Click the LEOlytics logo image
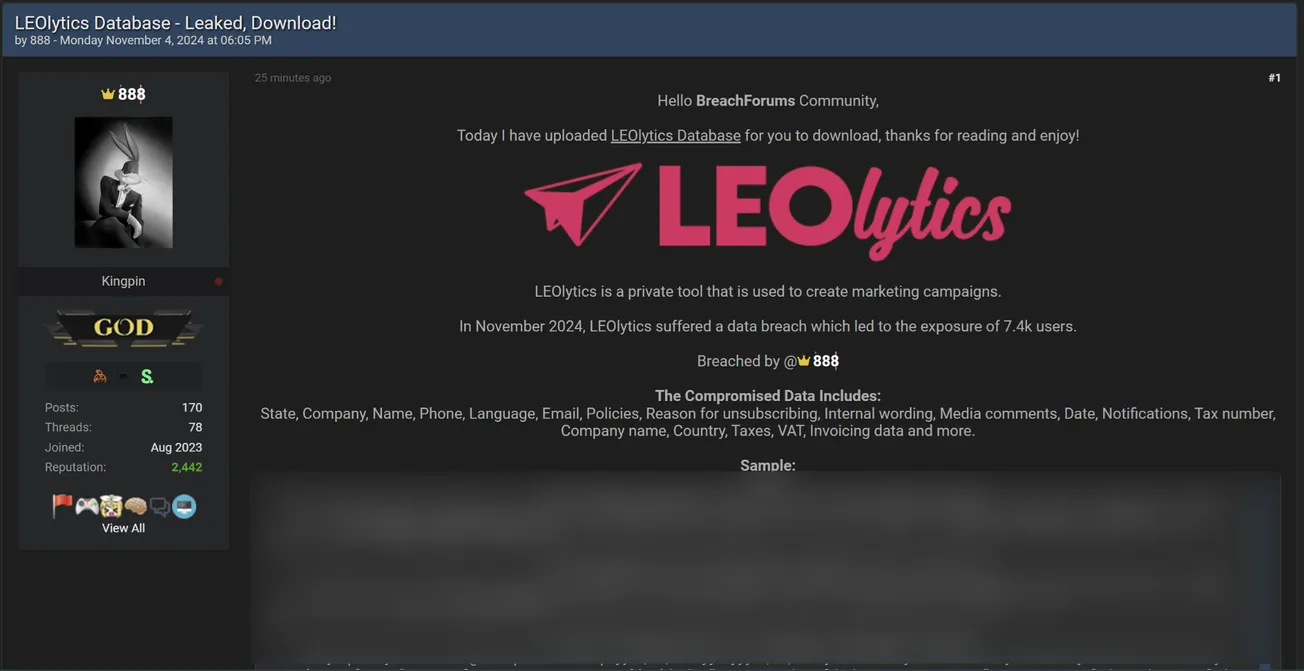 coord(768,211)
